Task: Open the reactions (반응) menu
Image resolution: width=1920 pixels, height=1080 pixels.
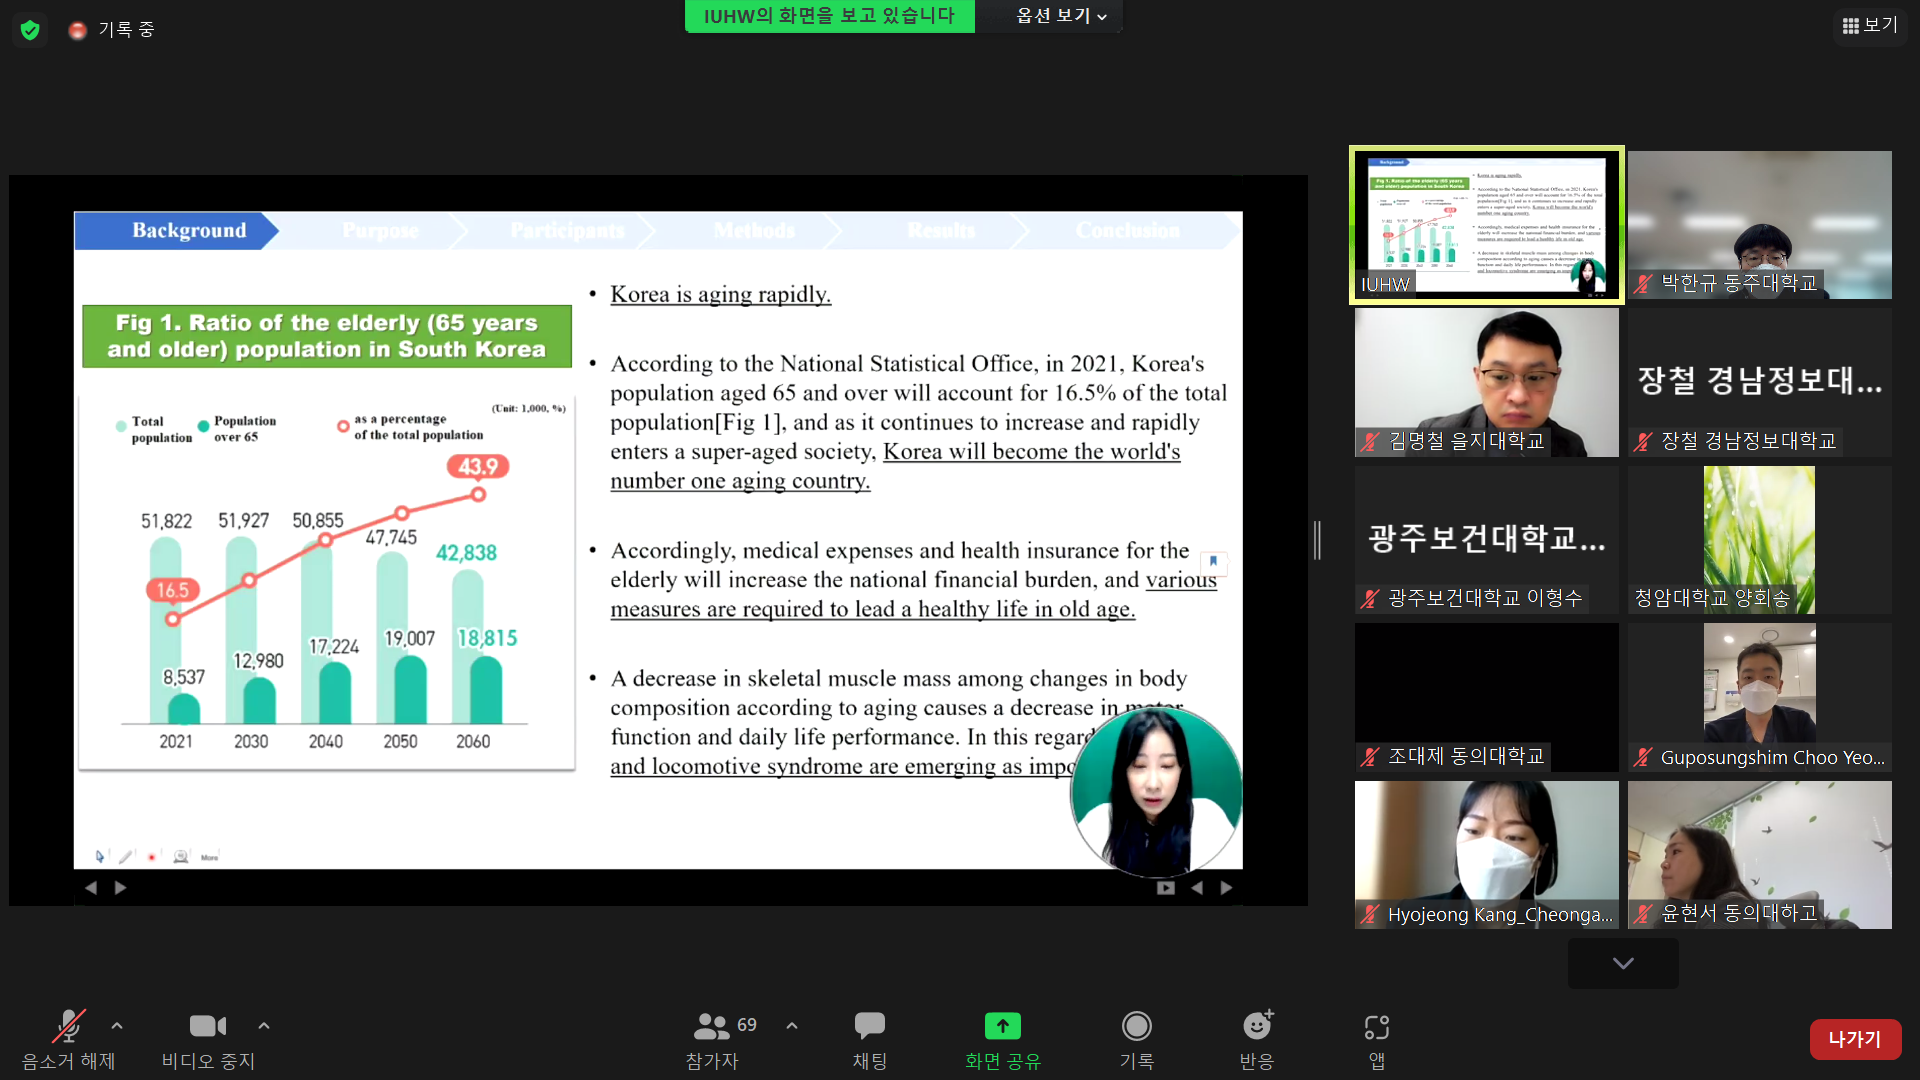Action: [1257, 1027]
